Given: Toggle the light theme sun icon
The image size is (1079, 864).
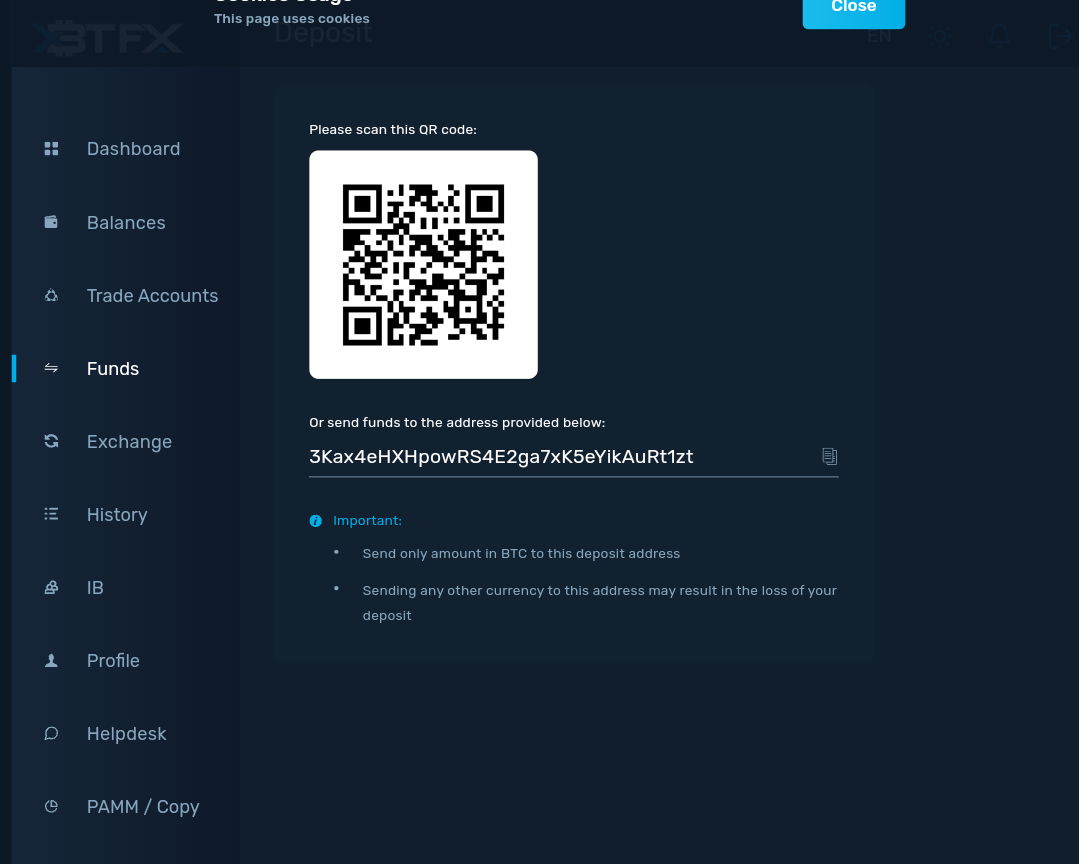Looking at the screenshot, I should [940, 36].
